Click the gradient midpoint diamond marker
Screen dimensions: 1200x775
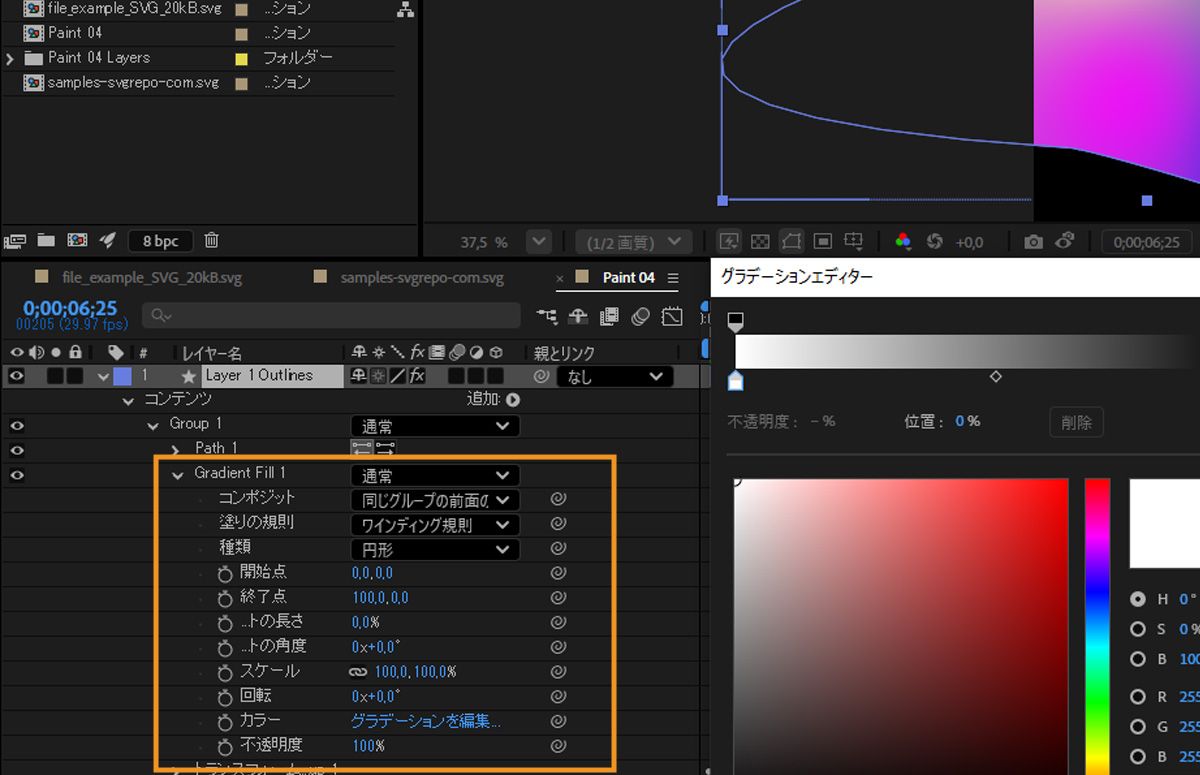click(995, 376)
